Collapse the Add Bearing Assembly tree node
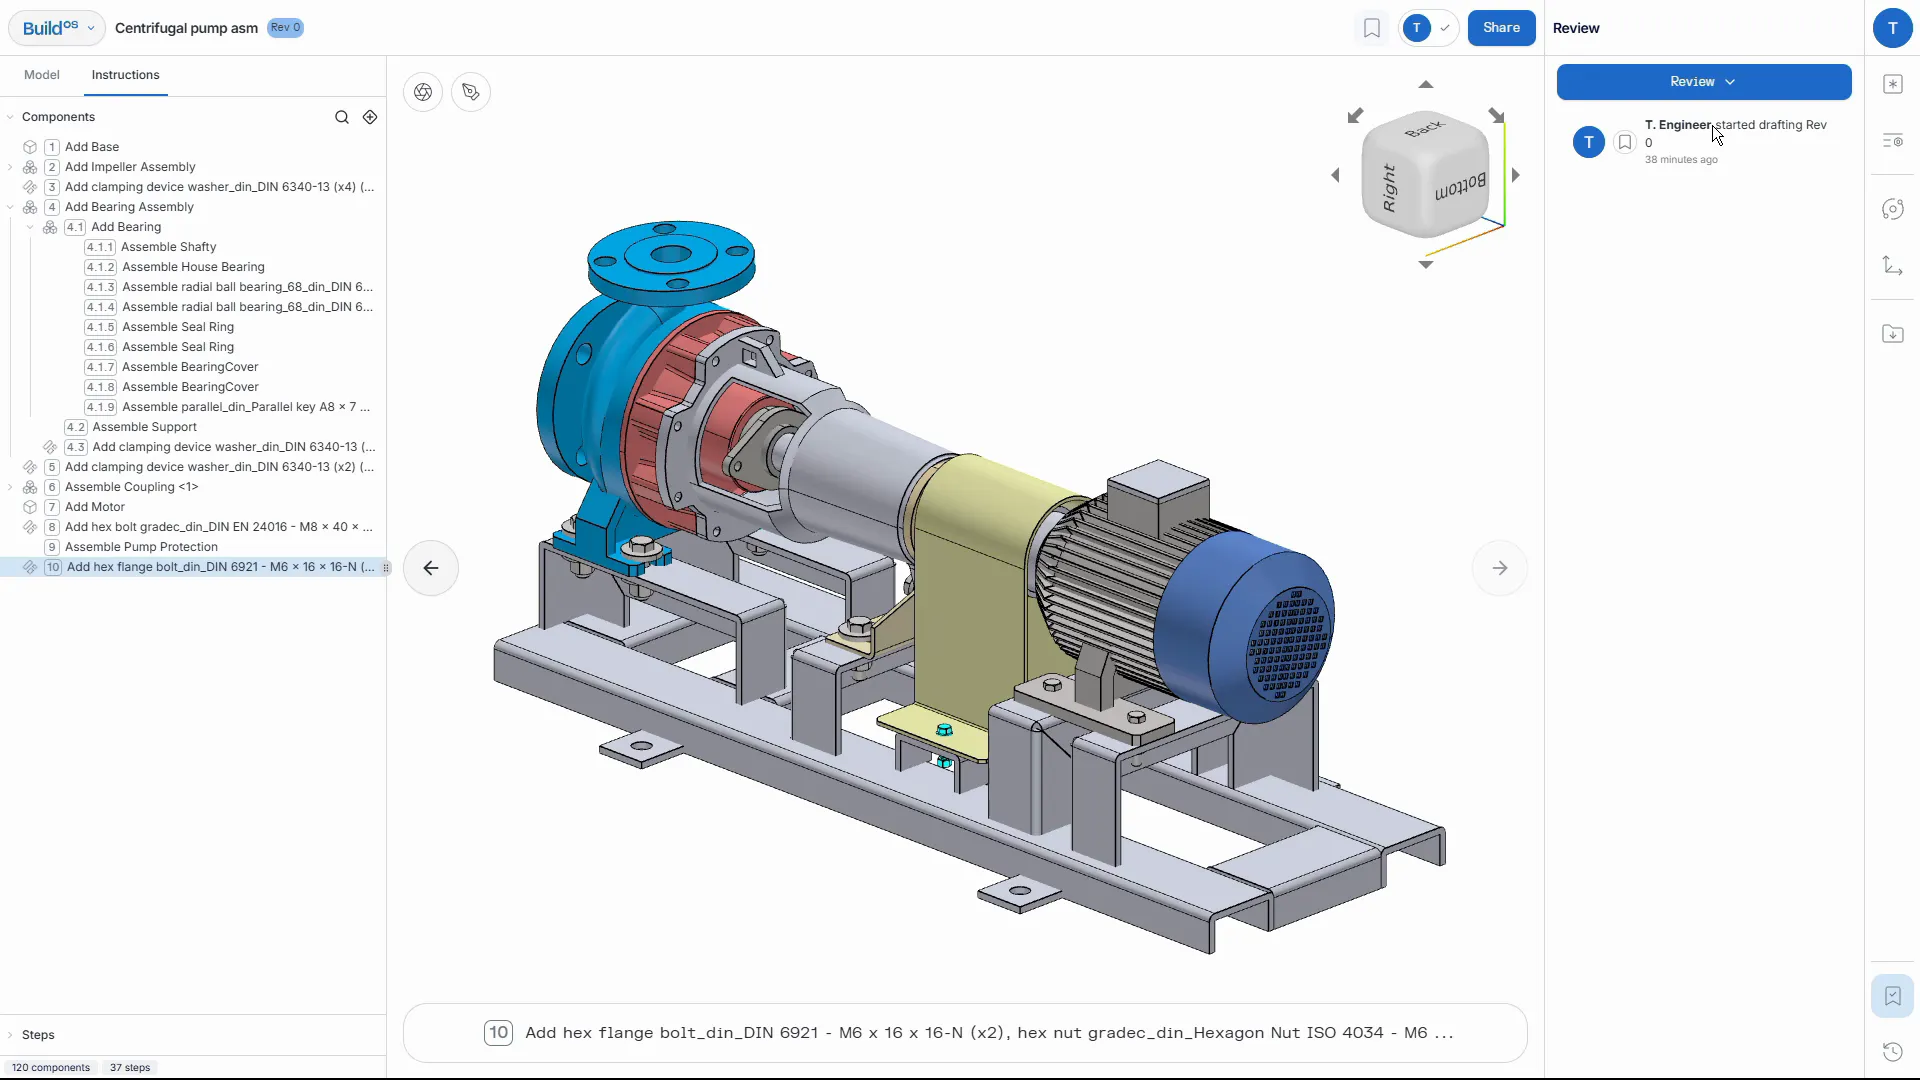The width and height of the screenshot is (1920, 1080). [x=10, y=207]
